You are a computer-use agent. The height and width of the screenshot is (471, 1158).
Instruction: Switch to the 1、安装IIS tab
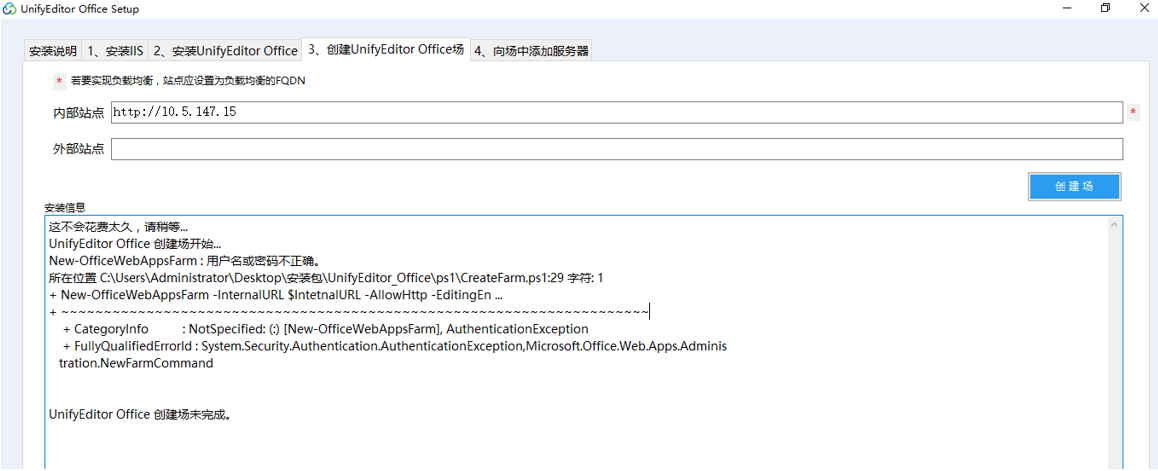[x=114, y=52]
